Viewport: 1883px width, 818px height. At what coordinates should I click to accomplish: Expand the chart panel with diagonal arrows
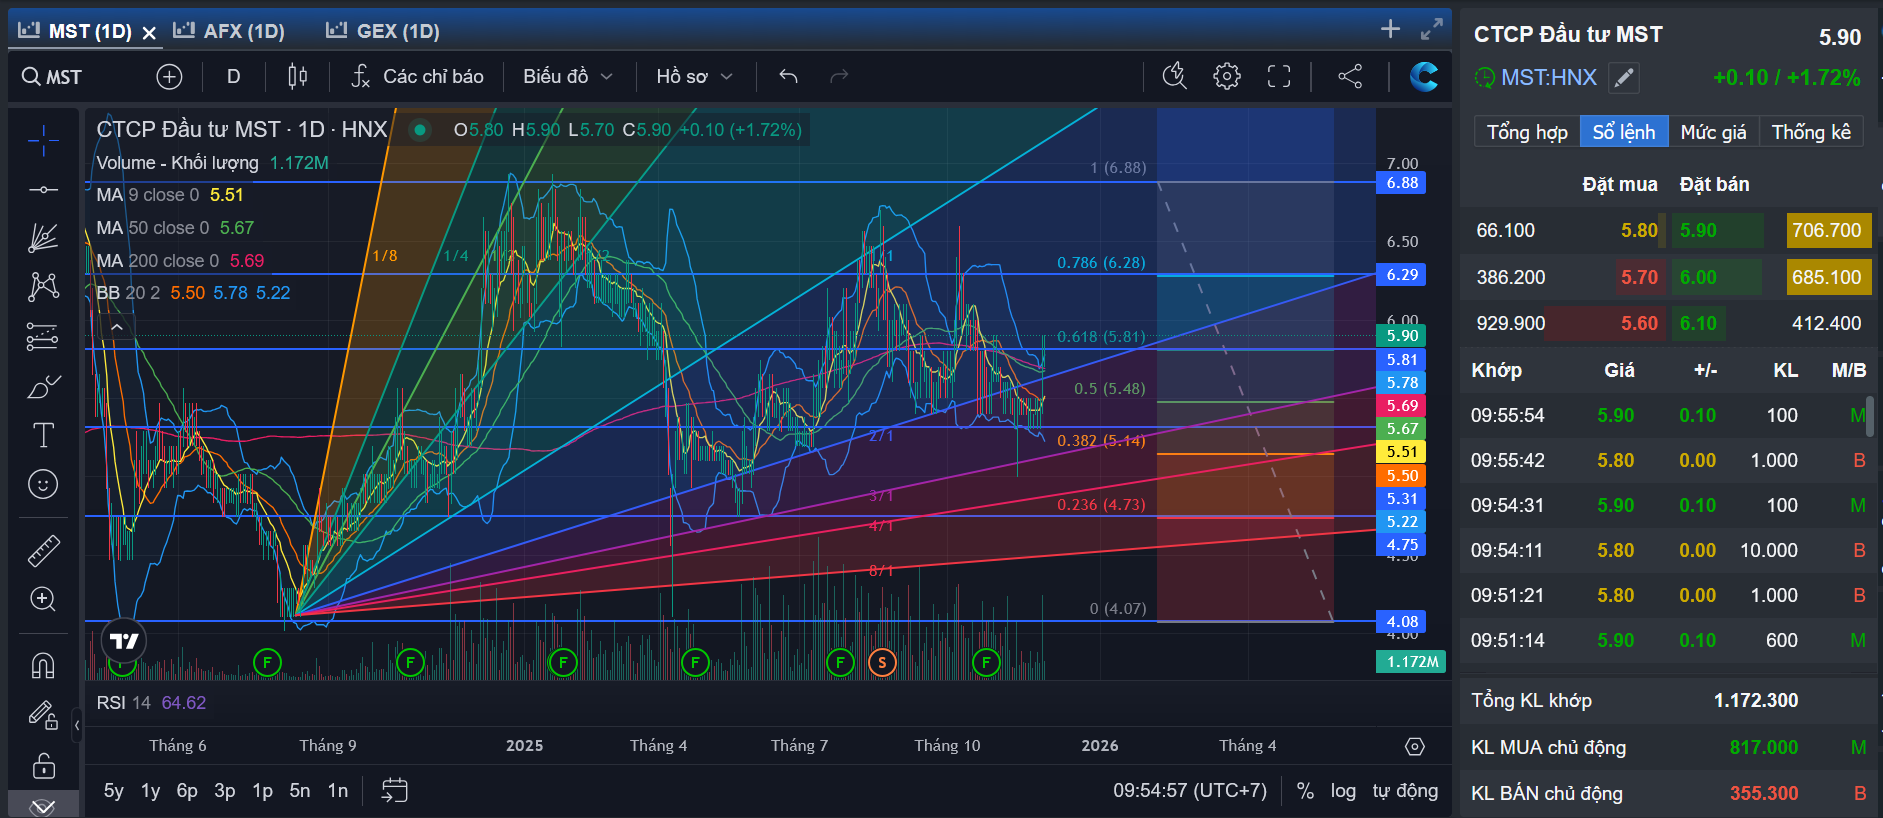pos(1432,29)
